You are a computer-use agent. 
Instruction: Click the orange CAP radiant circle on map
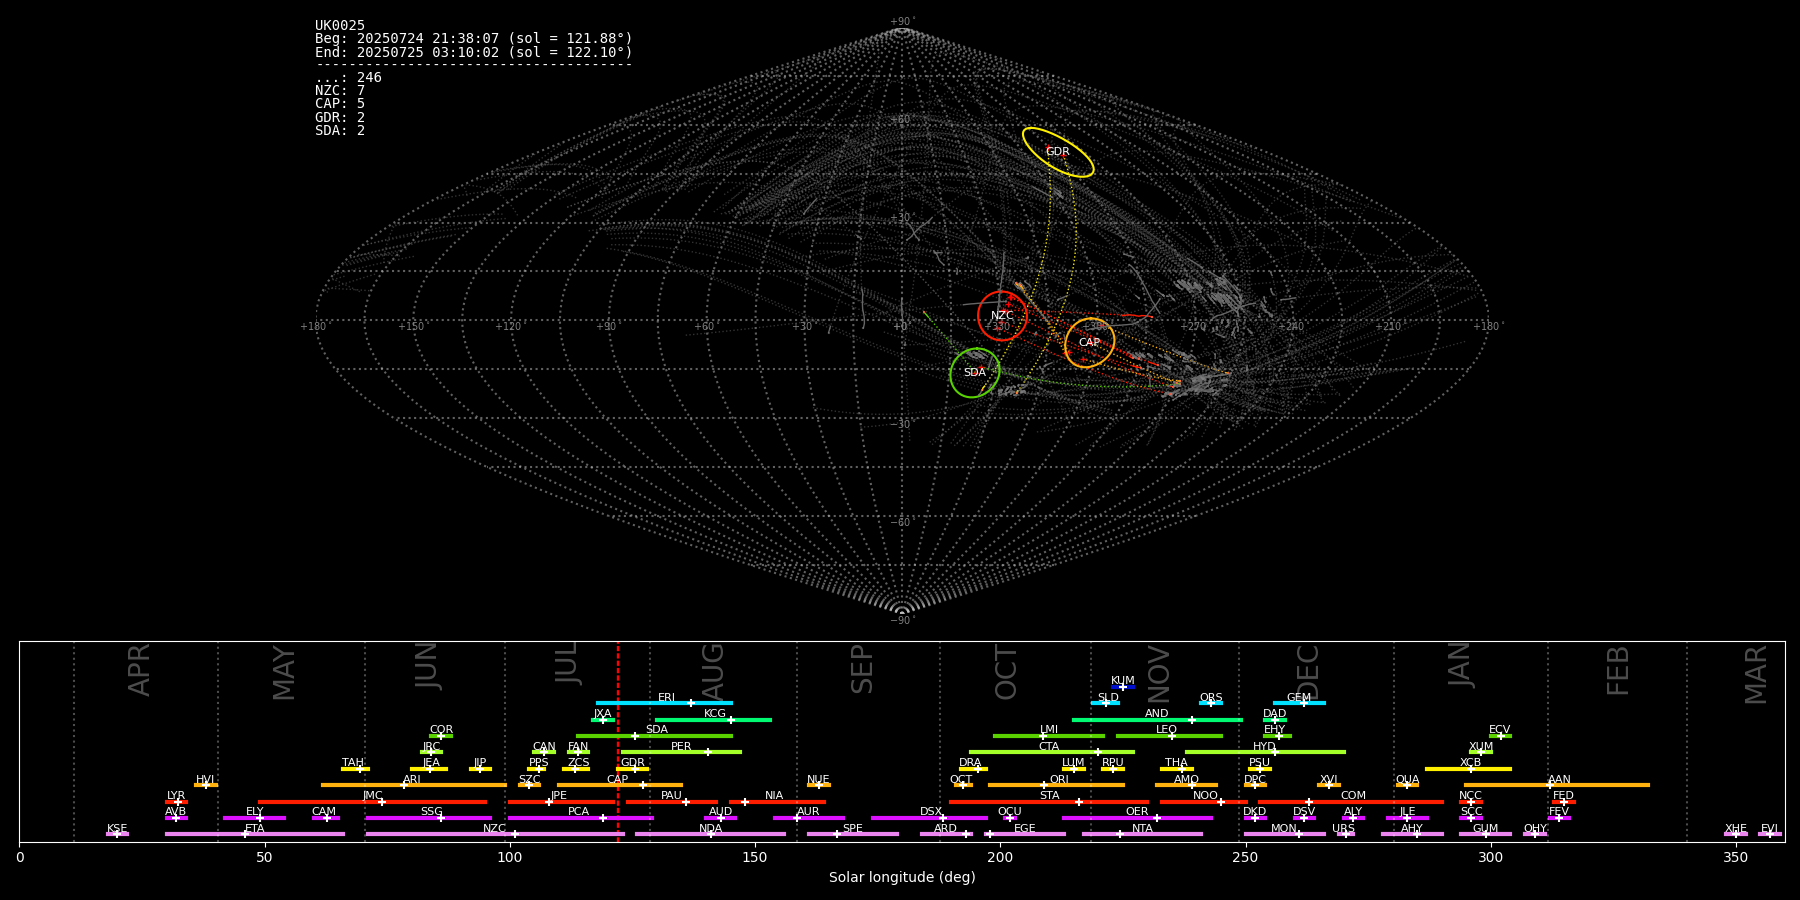[1090, 343]
